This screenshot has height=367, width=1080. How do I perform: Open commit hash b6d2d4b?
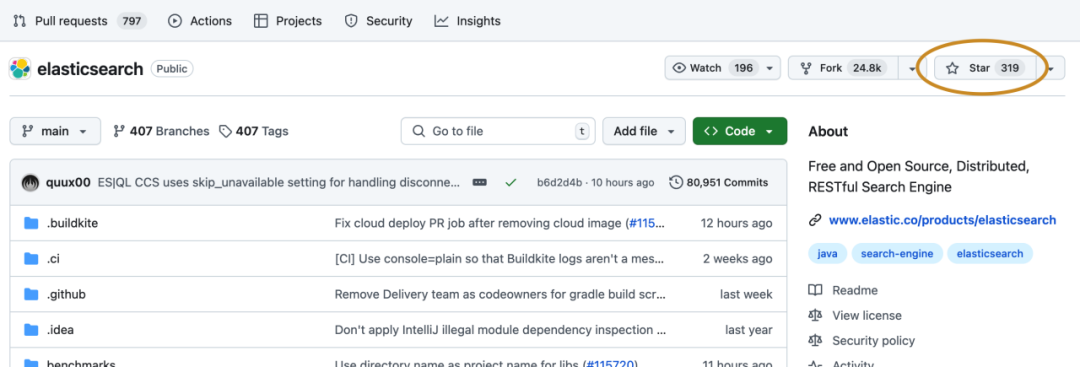(559, 182)
